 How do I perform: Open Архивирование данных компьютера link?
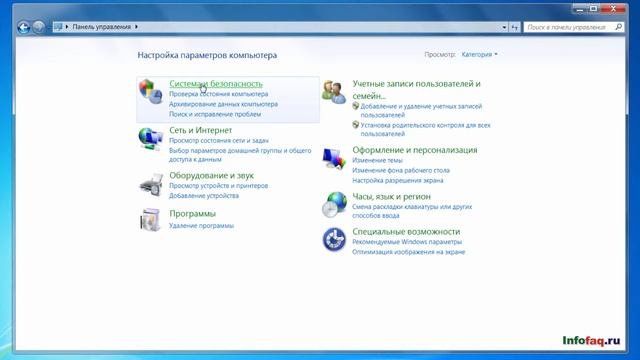coord(224,104)
